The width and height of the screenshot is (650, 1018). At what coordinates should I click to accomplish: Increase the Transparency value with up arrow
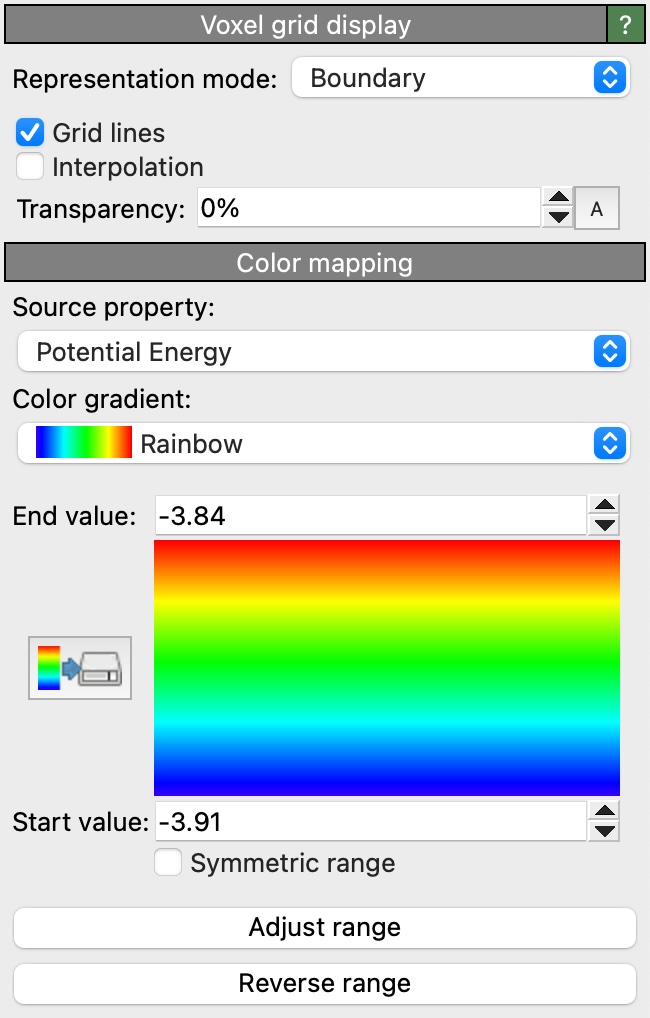(x=560, y=199)
